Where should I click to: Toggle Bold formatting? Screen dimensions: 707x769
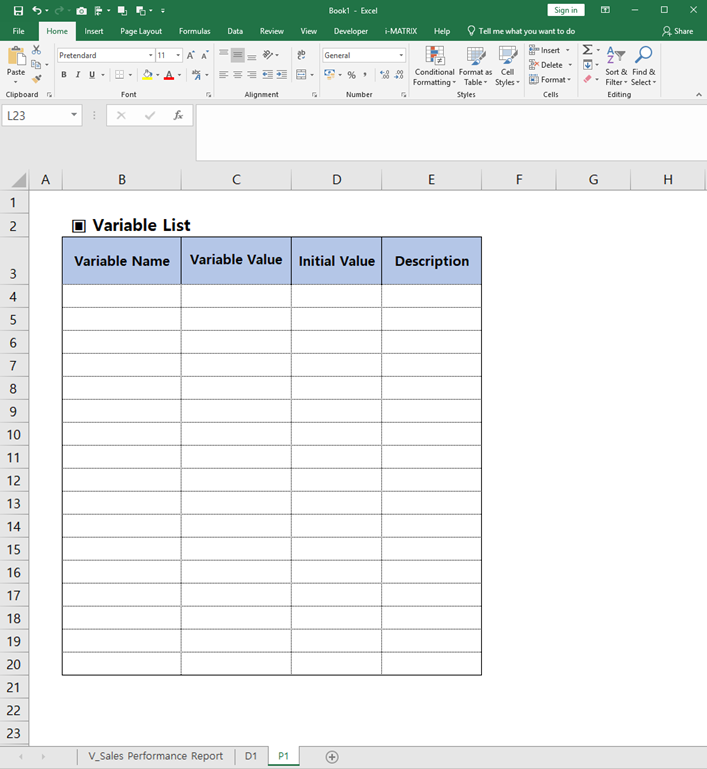point(64,75)
